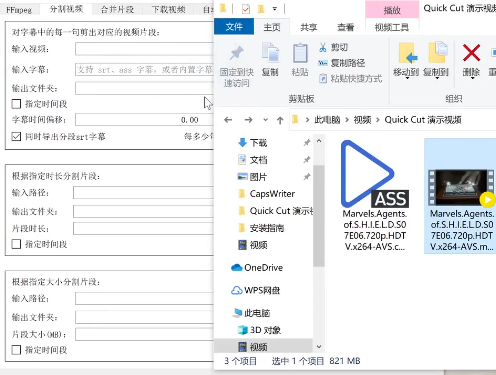Image resolution: width=496 pixels, height=375 pixels.
Task: Click the title bar new folder icon
Action: (x=261, y=9)
